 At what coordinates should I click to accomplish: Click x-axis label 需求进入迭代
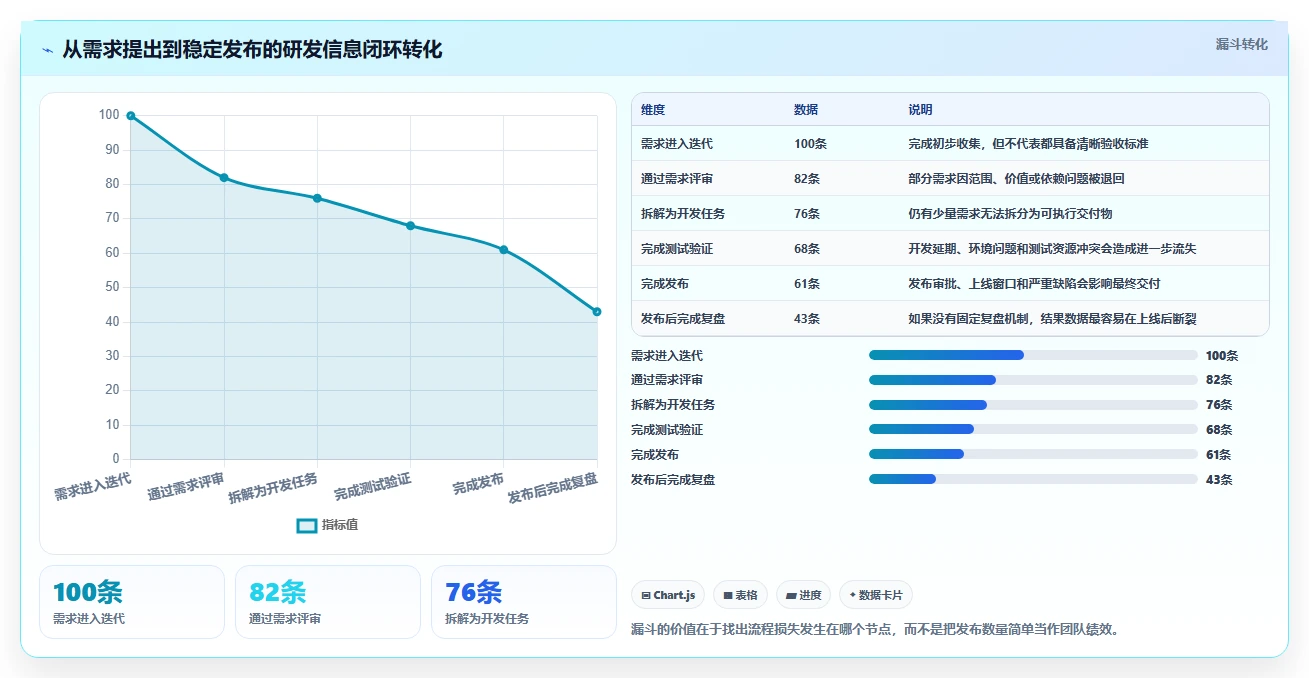point(93,485)
